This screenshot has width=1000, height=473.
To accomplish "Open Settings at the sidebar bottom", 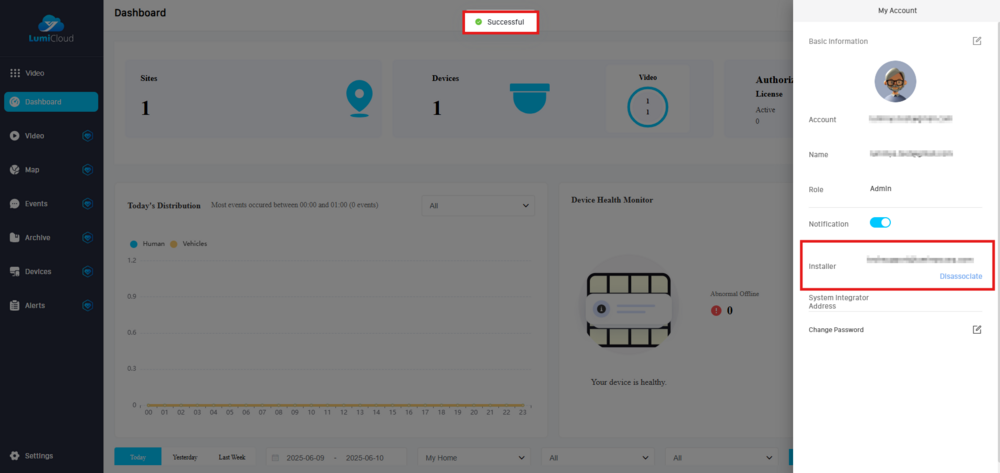I will (x=39, y=456).
